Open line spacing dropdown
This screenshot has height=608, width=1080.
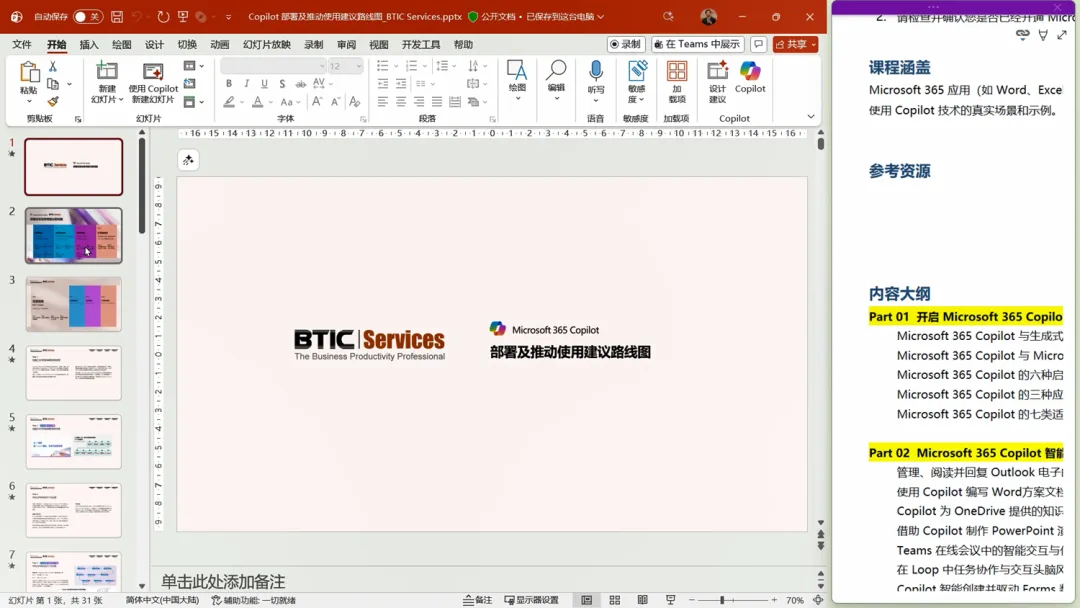coord(454,66)
